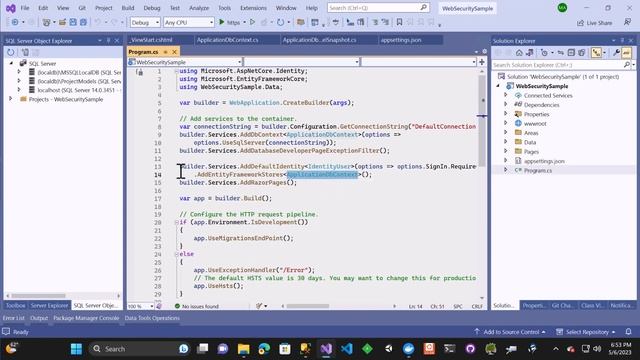640x360 pixels.
Task: Expand the Dependencies node
Action: [x=506, y=104]
